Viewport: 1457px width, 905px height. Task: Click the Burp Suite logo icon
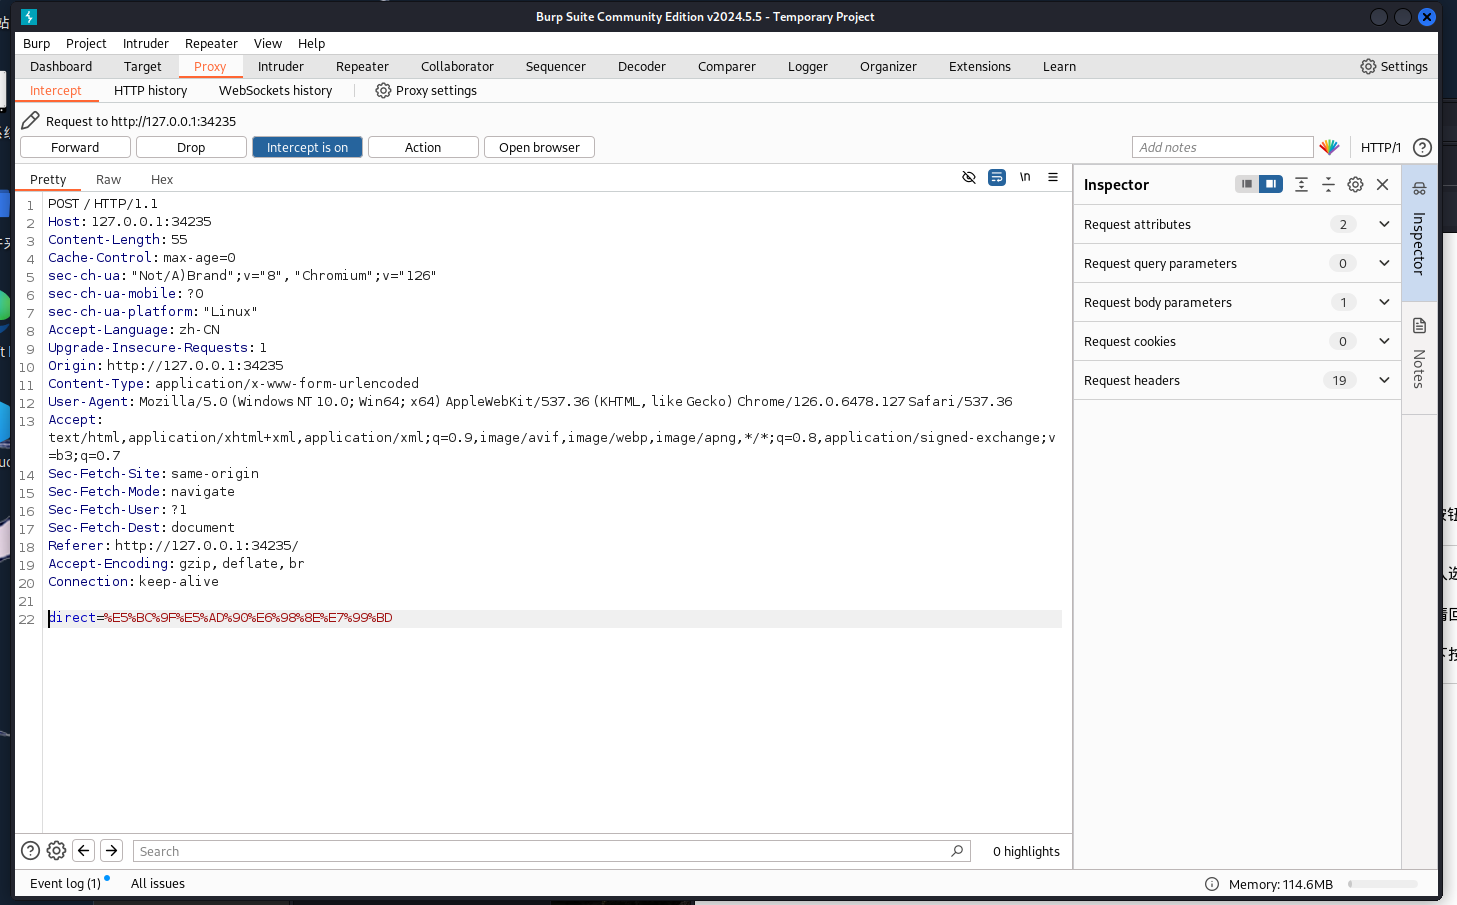28,16
